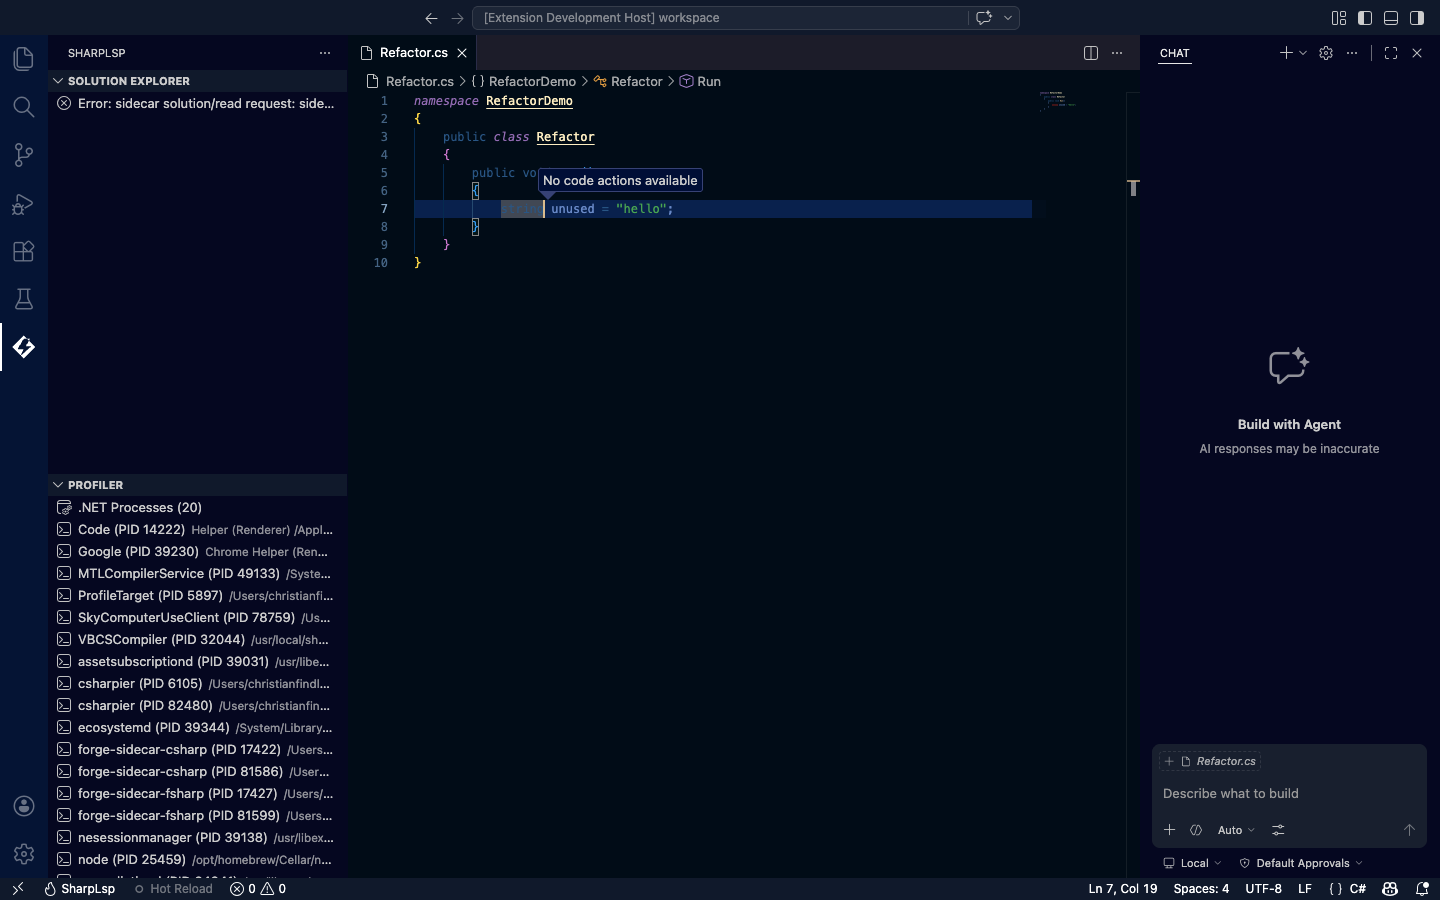The height and width of the screenshot is (900, 1440).
Task: Open the Explorer view in activity bar
Action: pos(24,59)
